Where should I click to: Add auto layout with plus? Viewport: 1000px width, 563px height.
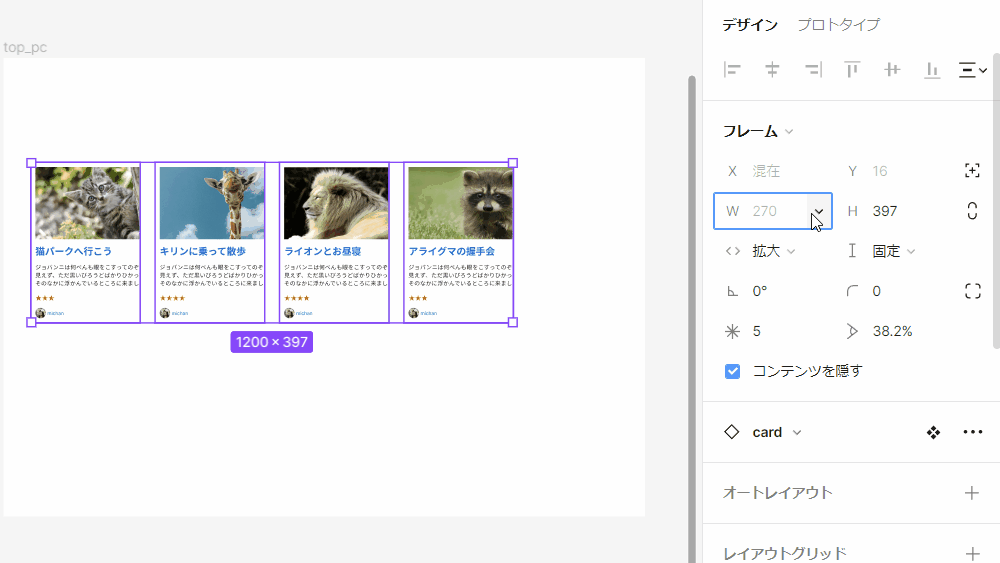[x=972, y=493]
